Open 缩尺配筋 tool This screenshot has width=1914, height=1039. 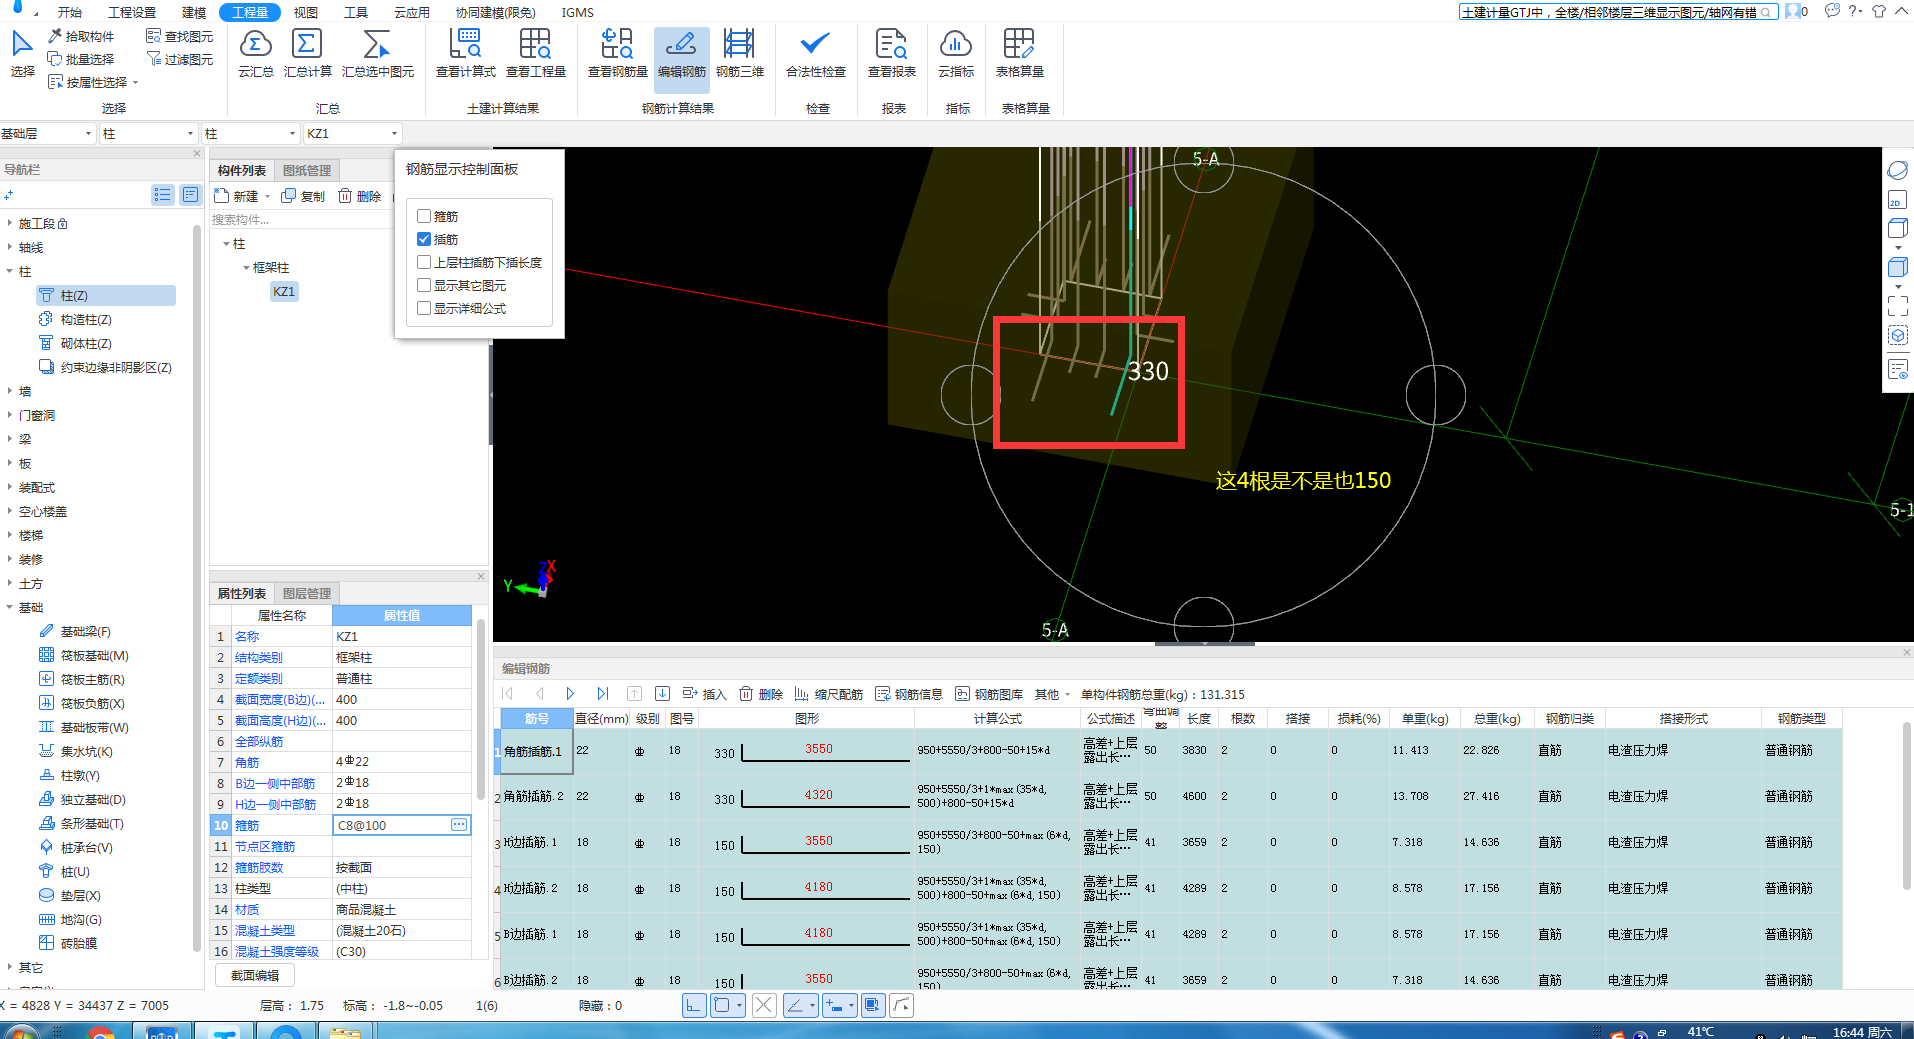828,694
